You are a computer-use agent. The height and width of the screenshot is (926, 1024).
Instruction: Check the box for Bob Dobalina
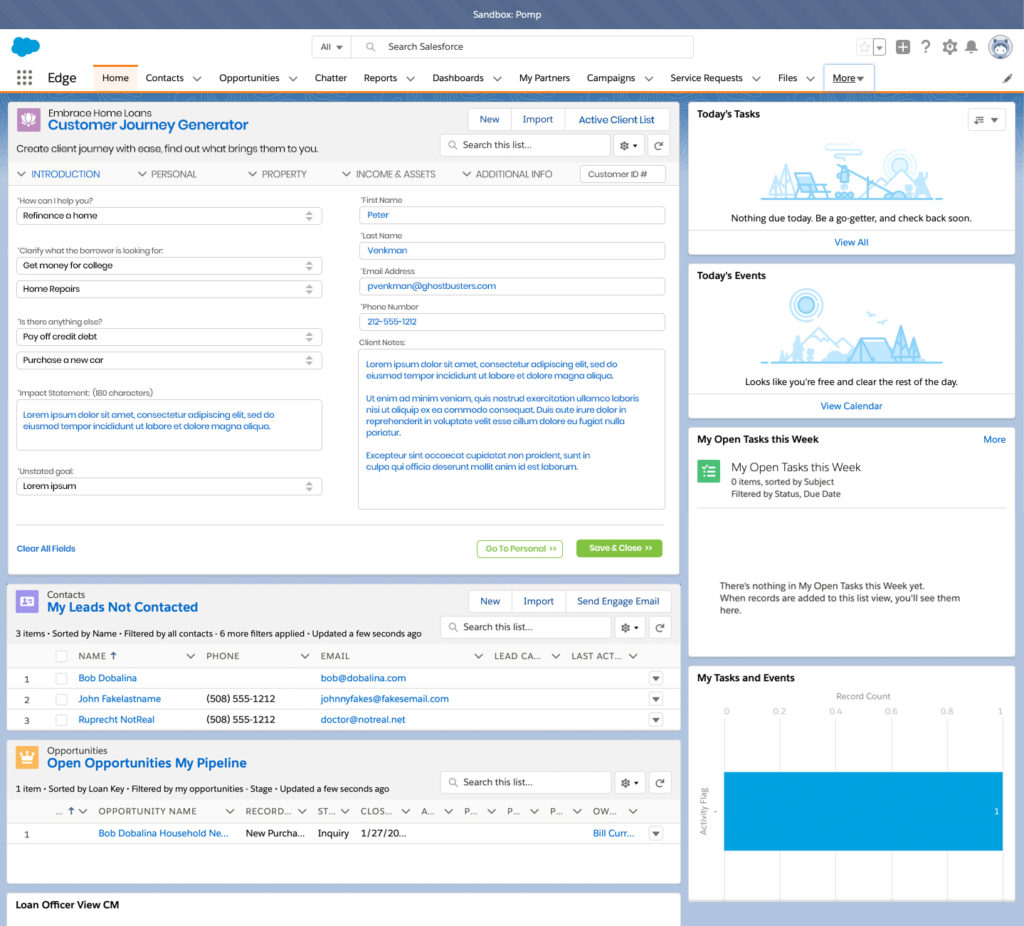(x=61, y=678)
